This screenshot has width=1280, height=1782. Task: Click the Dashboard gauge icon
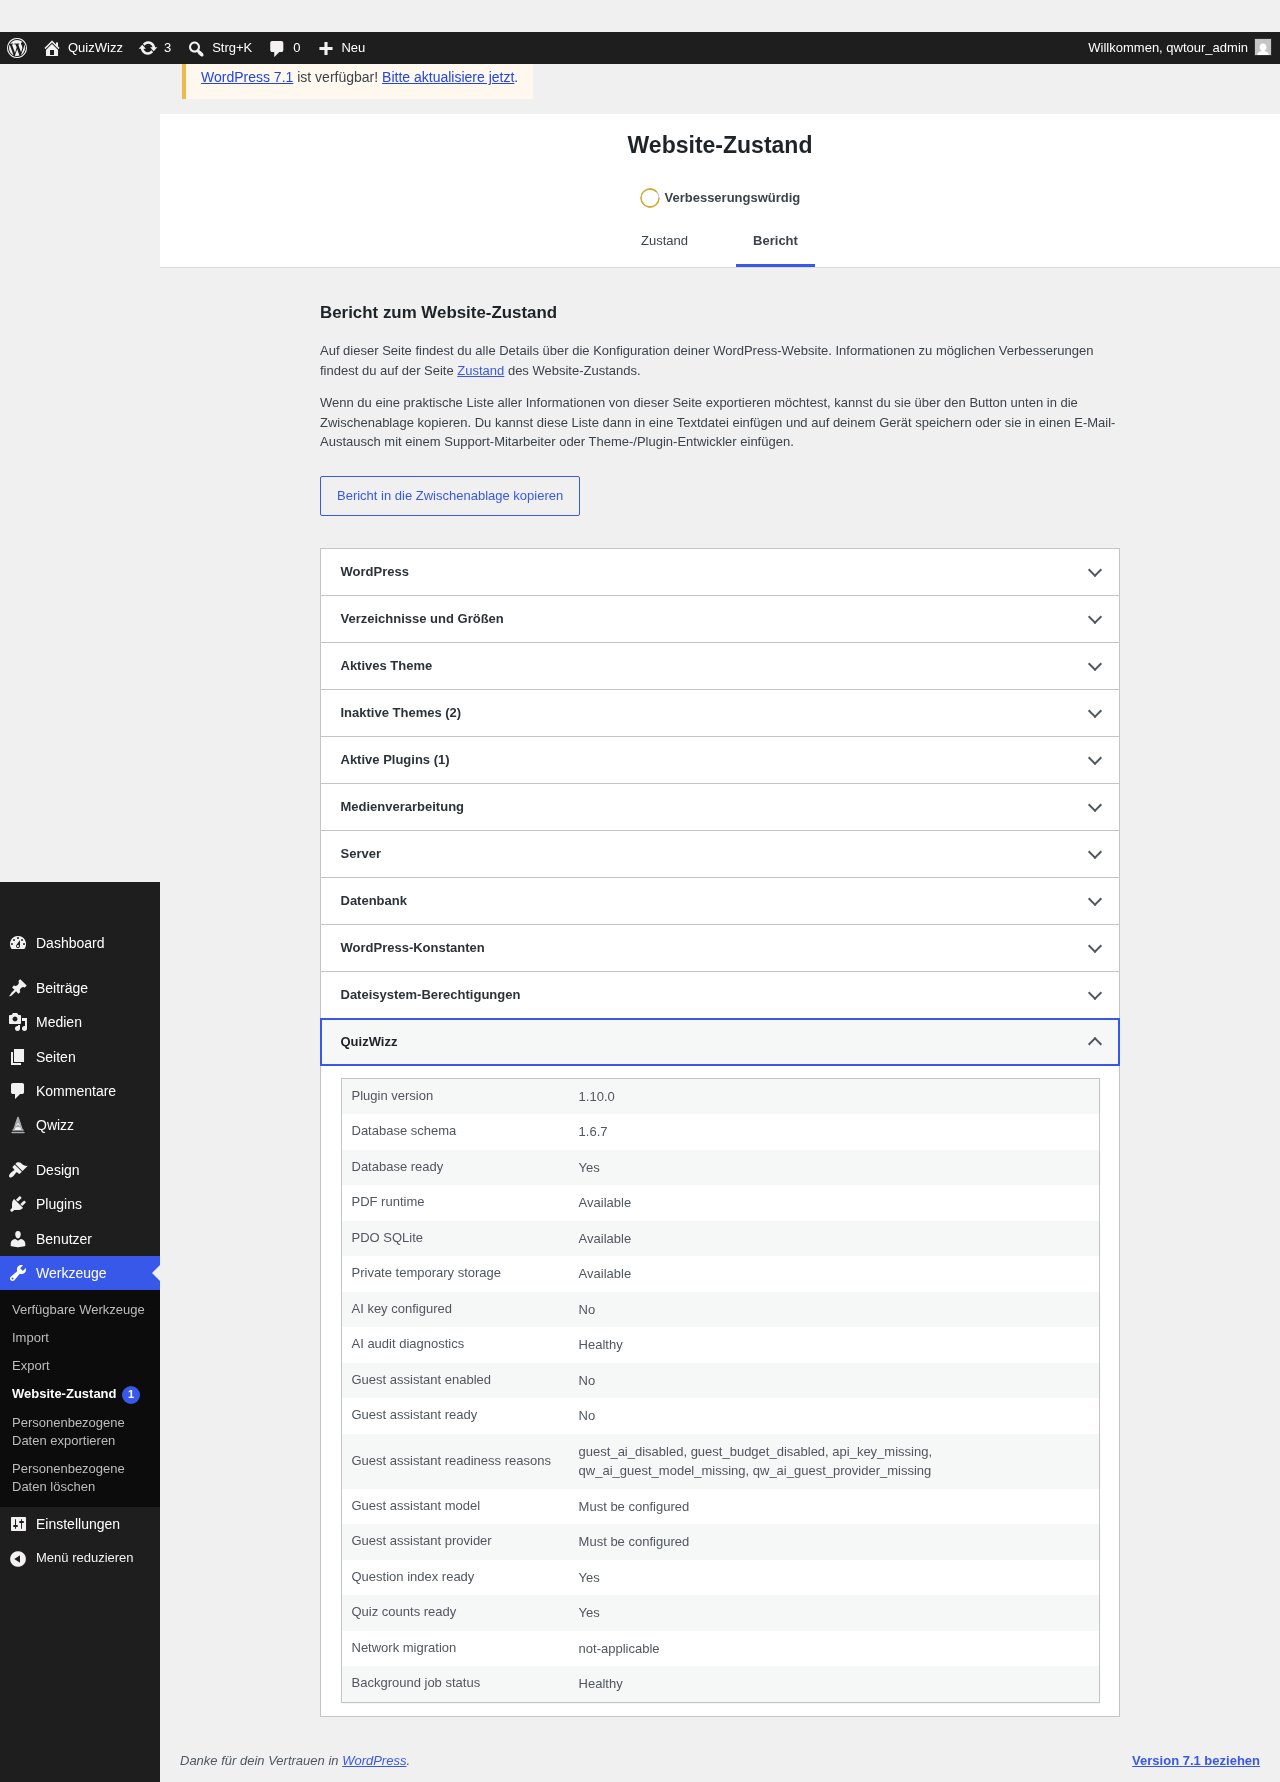point(18,943)
